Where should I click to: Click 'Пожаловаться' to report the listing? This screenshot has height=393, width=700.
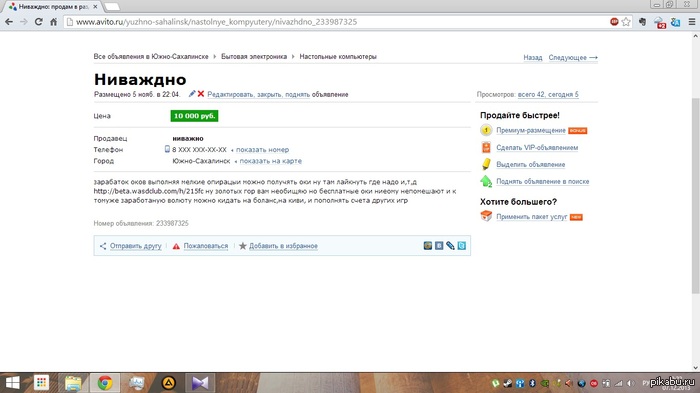point(205,246)
